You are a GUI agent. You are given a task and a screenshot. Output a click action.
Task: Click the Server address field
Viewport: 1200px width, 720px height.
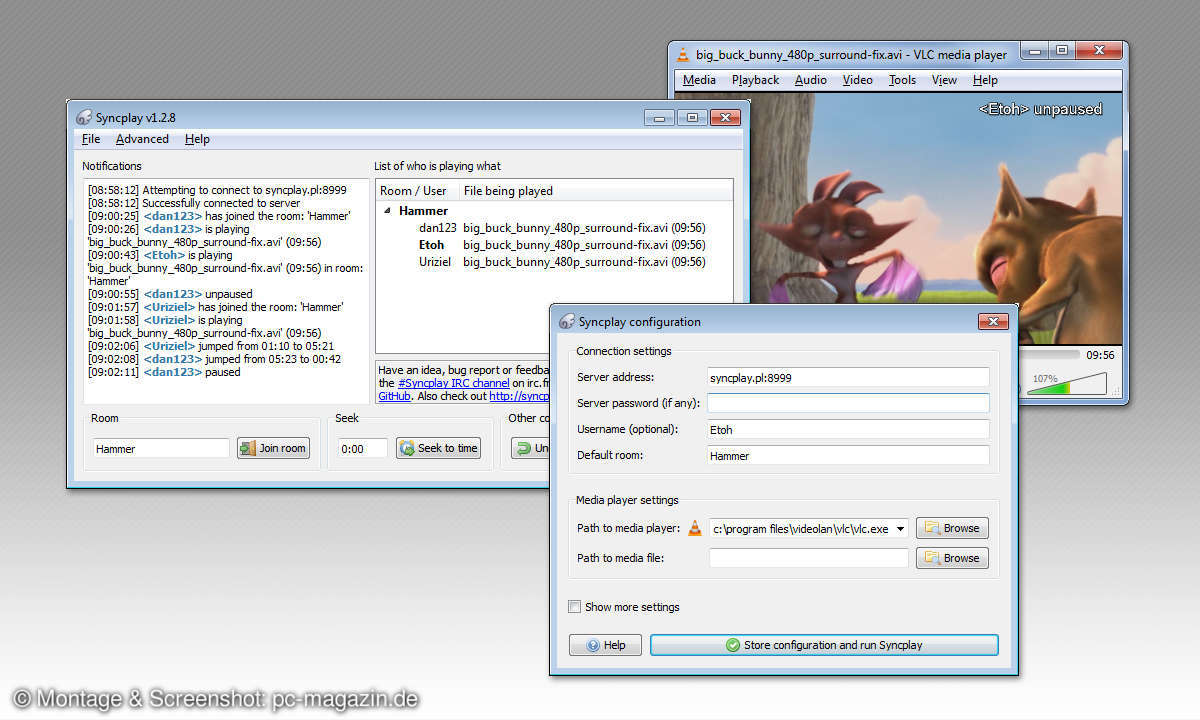[848, 377]
